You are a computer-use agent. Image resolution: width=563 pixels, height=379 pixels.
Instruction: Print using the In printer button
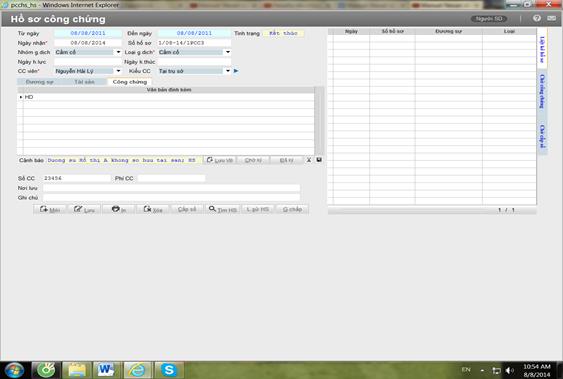[118, 209]
